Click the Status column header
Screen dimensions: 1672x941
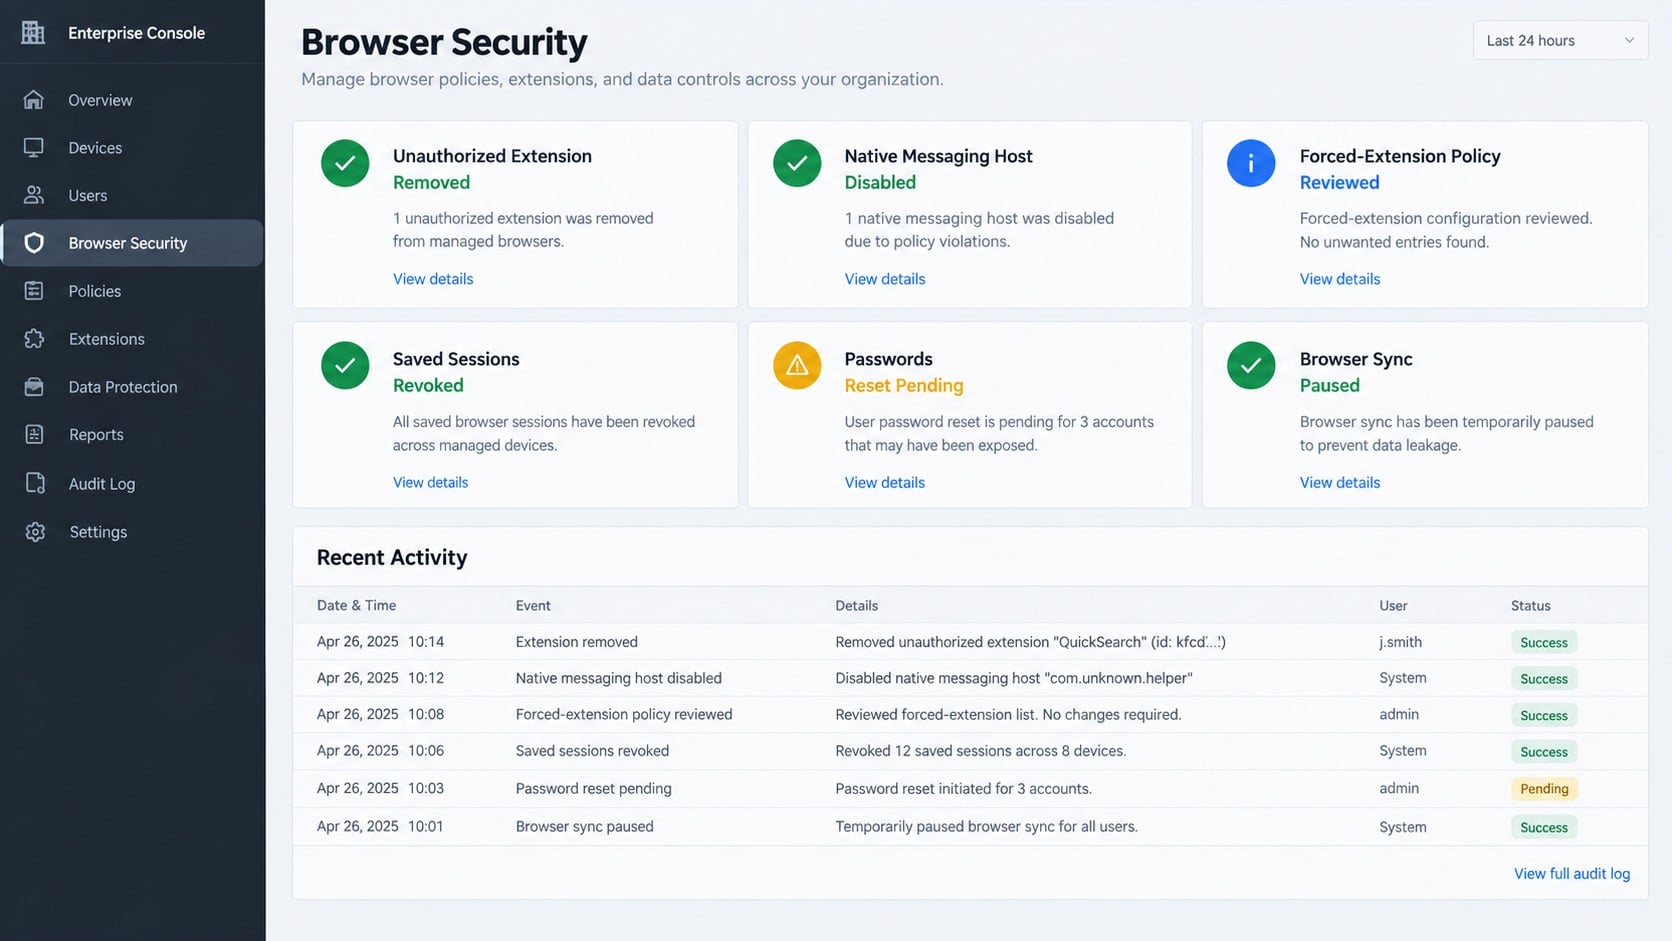[x=1531, y=605]
